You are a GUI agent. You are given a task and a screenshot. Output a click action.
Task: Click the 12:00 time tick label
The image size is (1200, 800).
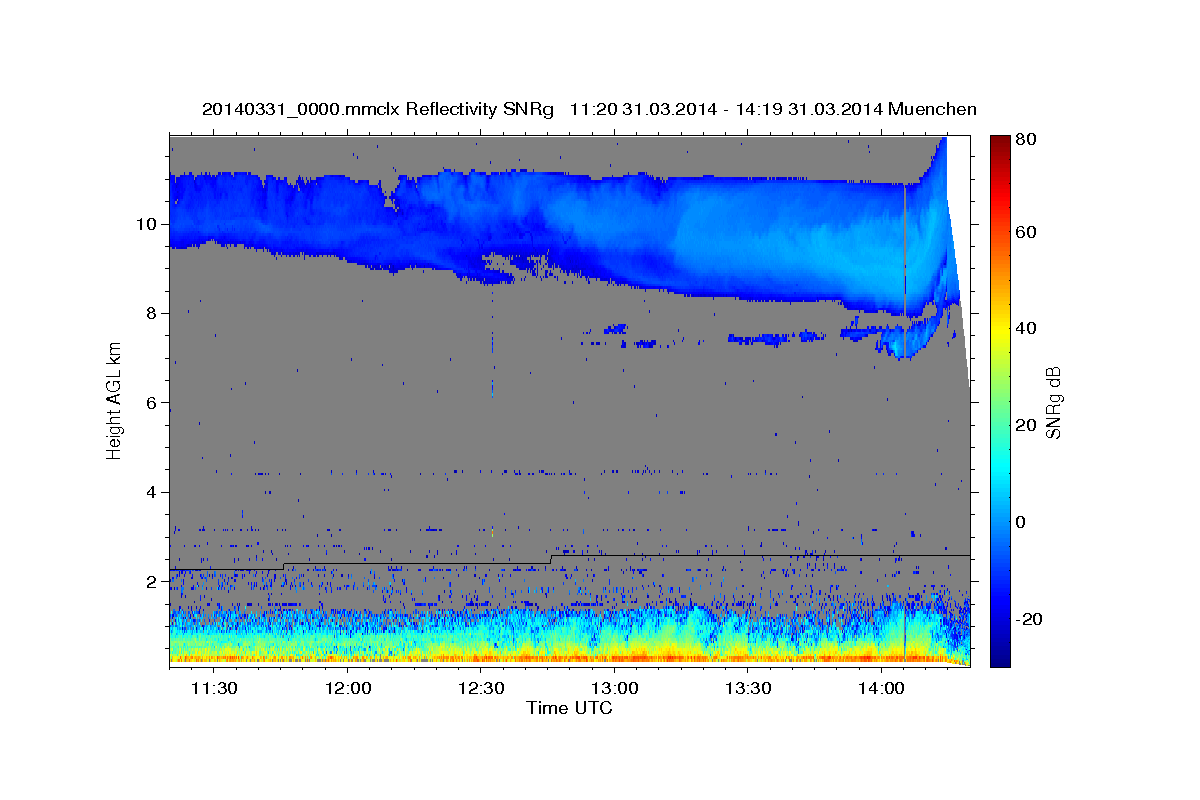[348, 689]
